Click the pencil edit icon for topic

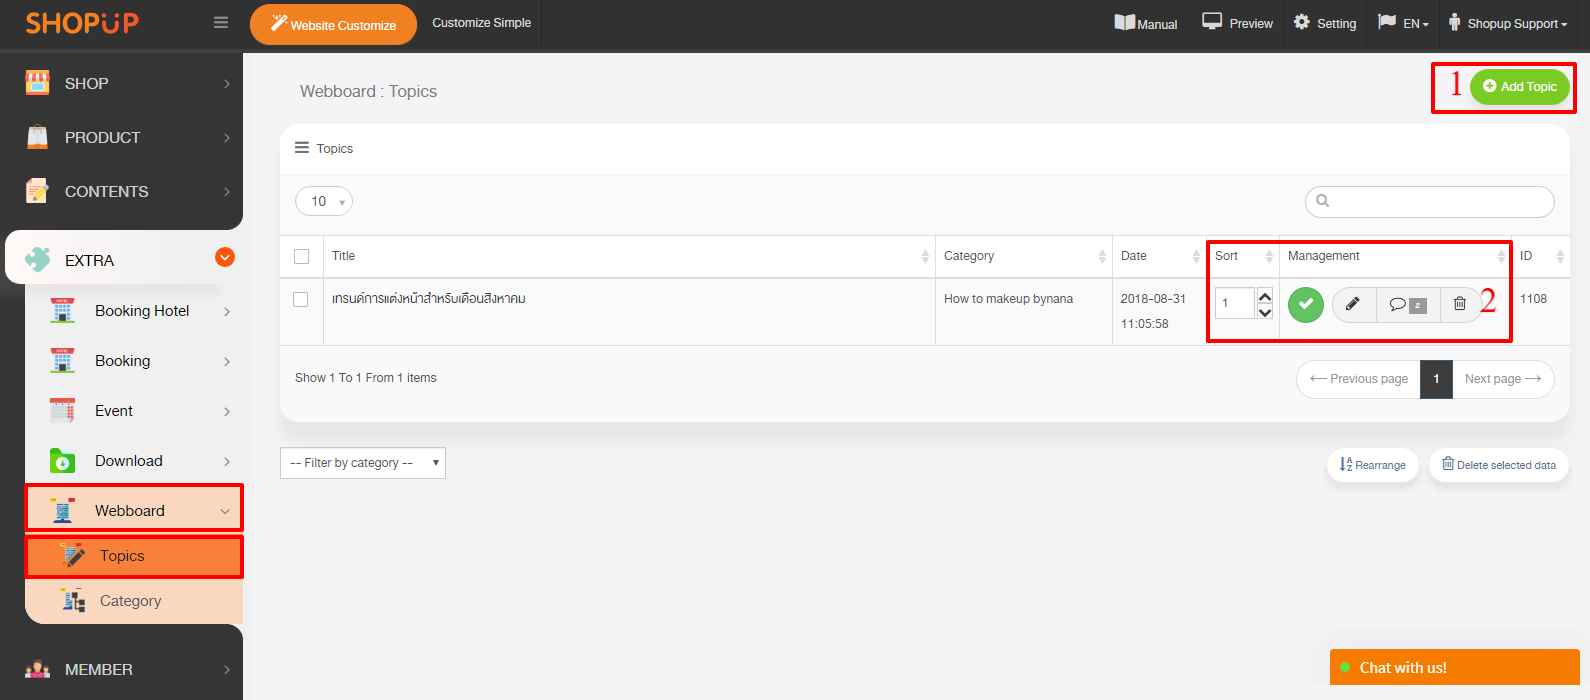(1353, 304)
